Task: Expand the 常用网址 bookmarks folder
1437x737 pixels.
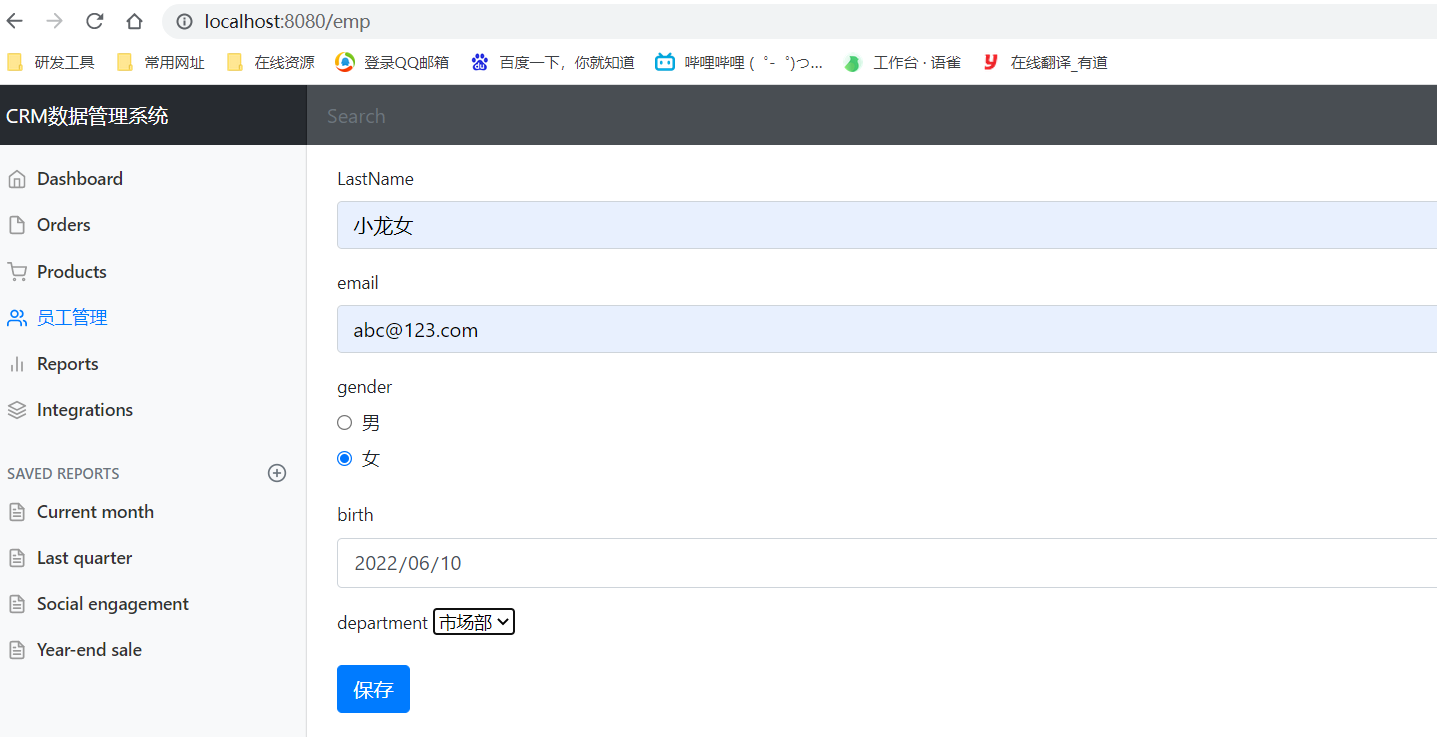Action: pos(126,61)
